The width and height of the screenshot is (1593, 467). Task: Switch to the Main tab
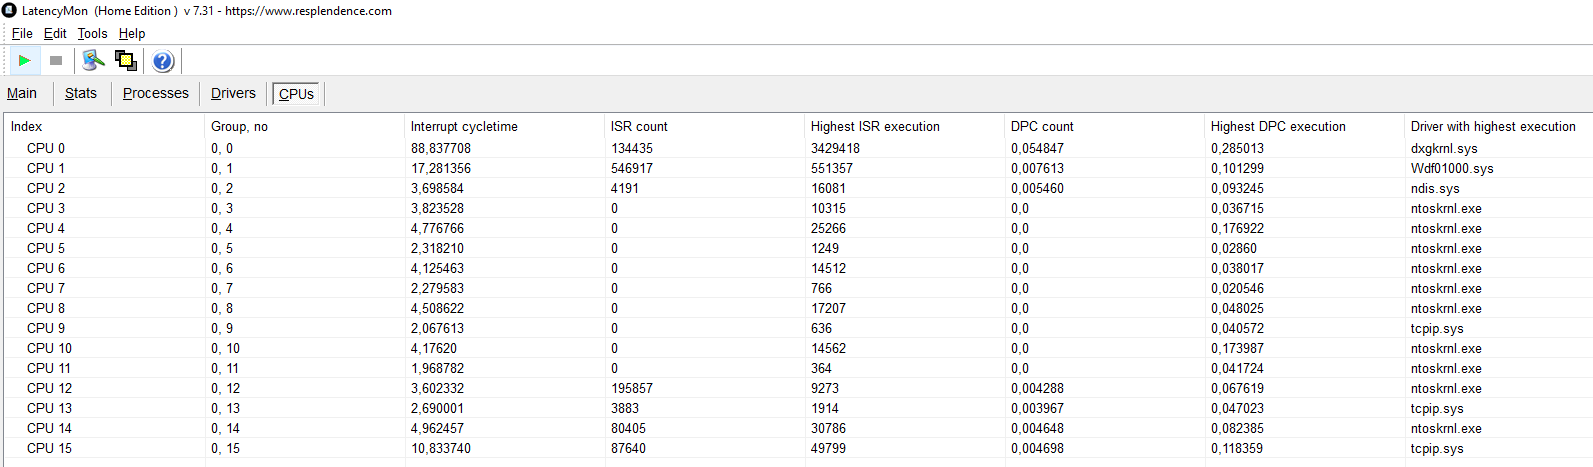pos(22,93)
